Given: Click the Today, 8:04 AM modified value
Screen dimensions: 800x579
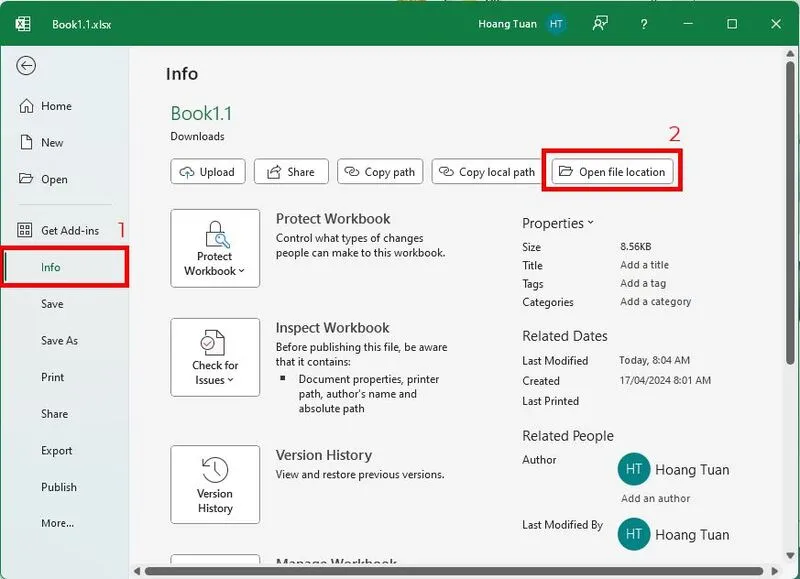Looking at the screenshot, I should click(655, 360).
